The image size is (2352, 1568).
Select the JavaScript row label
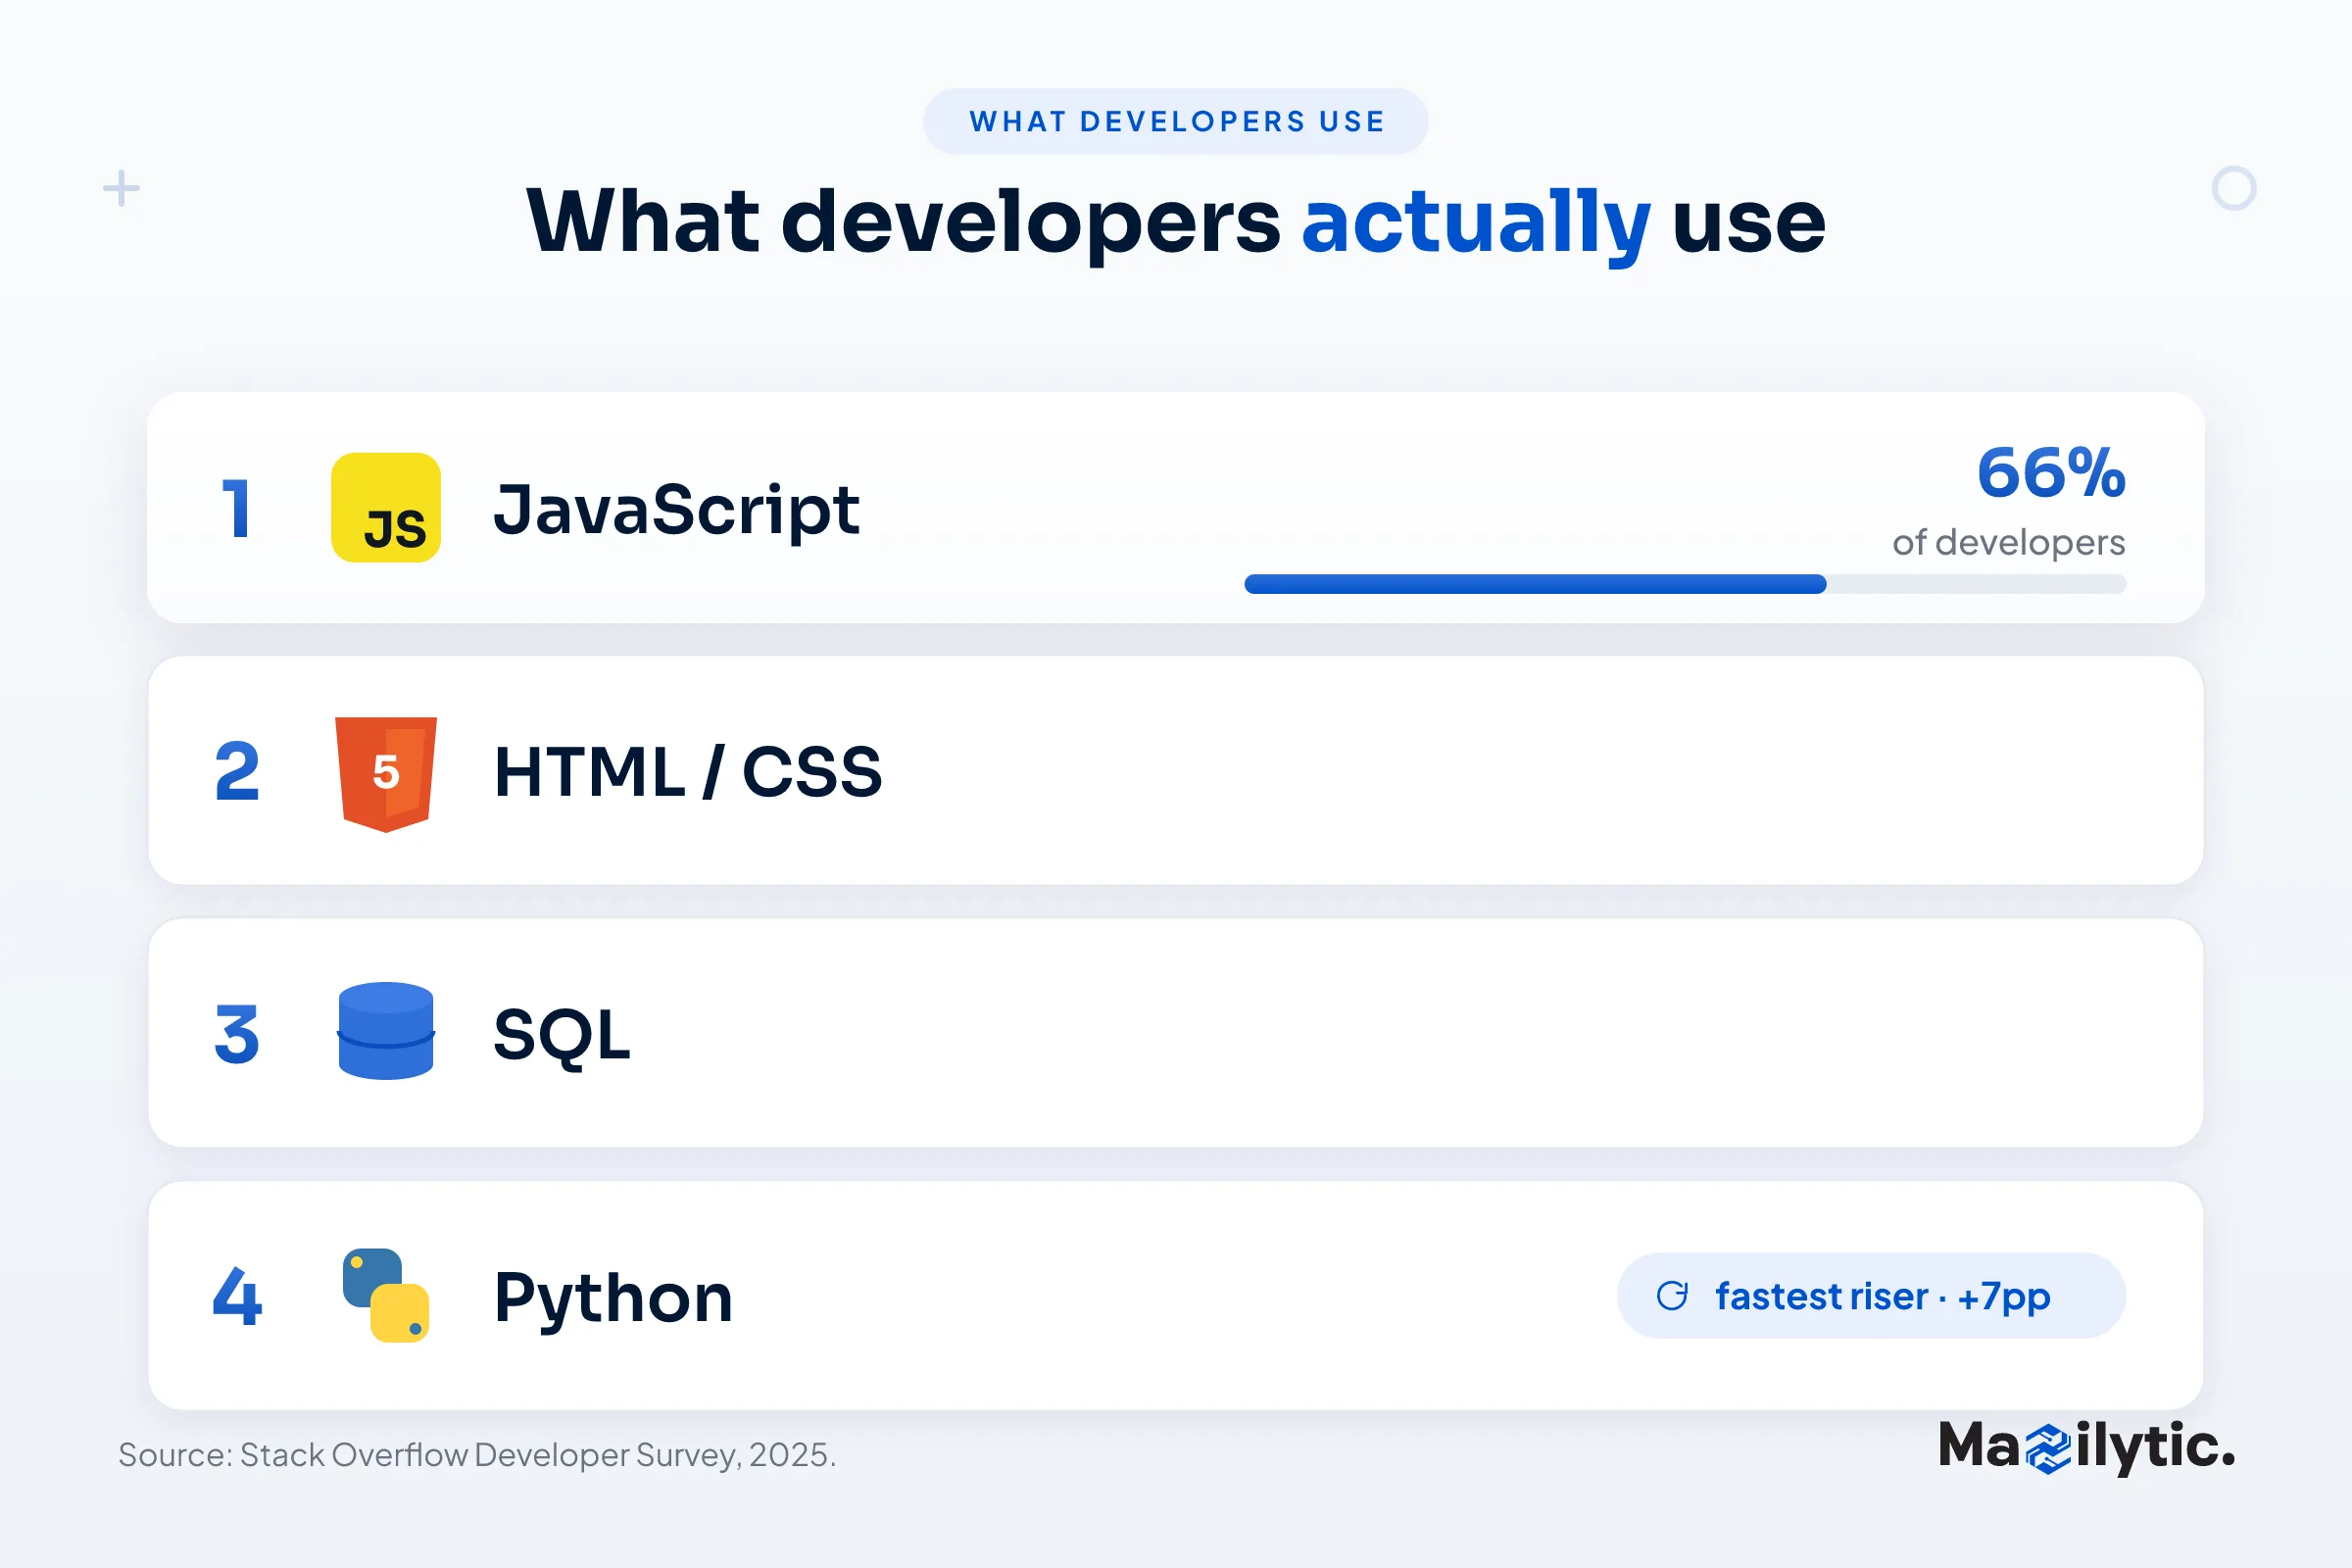pyautogui.click(x=676, y=510)
